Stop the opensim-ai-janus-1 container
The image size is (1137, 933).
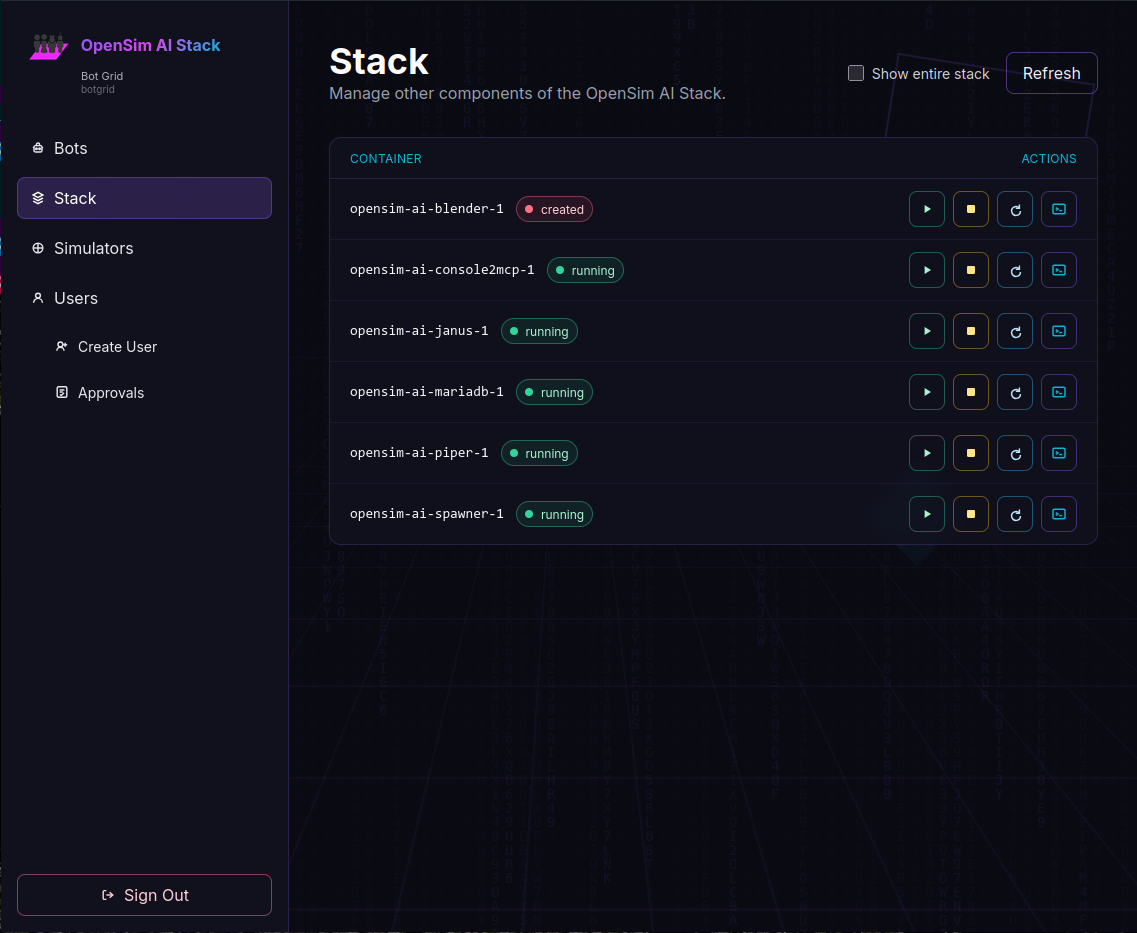[971, 331]
